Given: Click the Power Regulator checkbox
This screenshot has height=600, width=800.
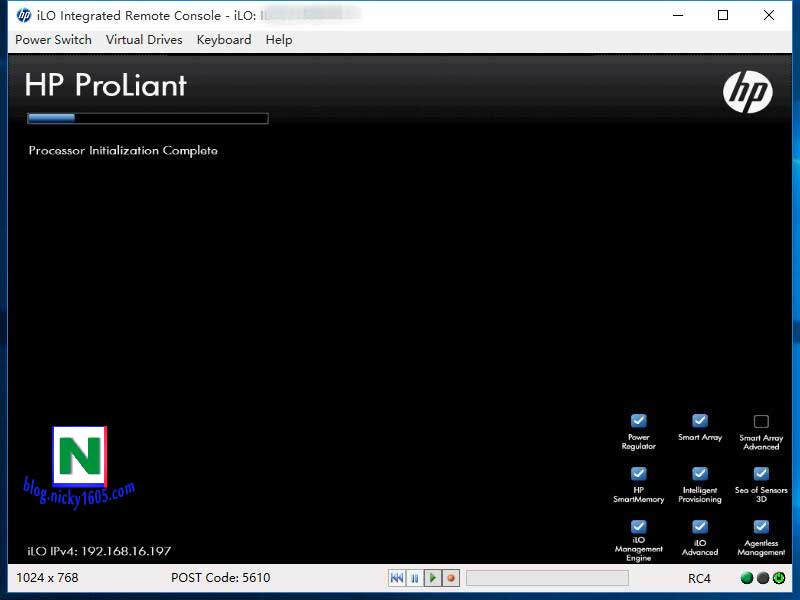Looking at the screenshot, I should pyautogui.click(x=638, y=420).
